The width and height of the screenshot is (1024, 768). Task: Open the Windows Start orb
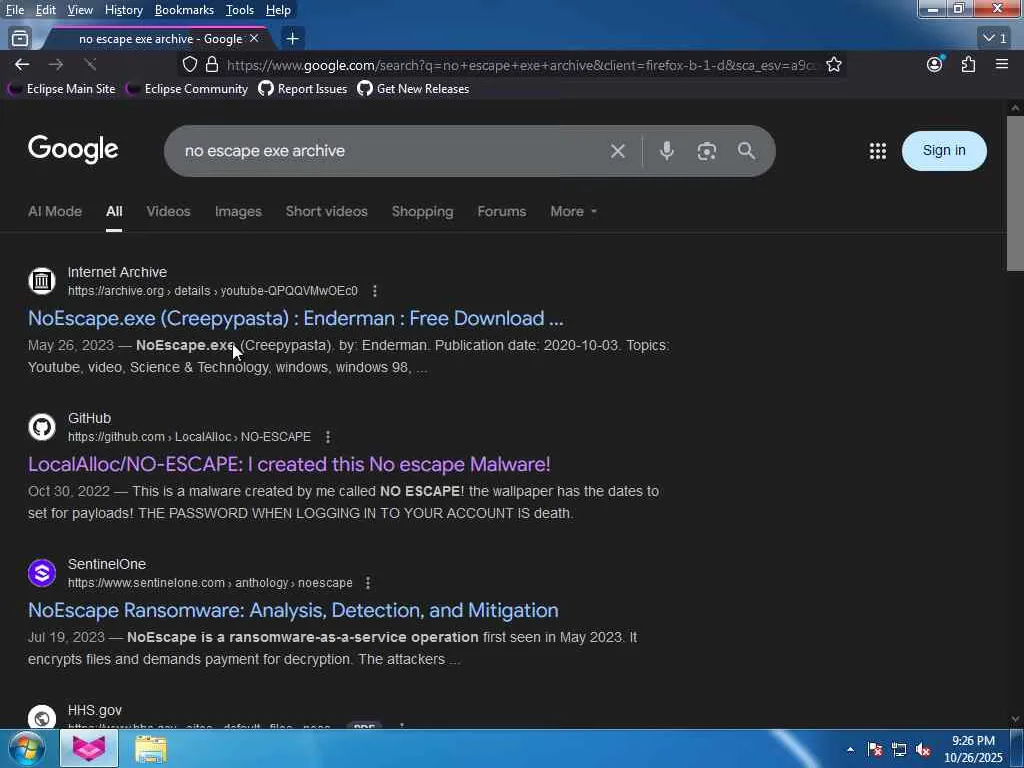26,748
